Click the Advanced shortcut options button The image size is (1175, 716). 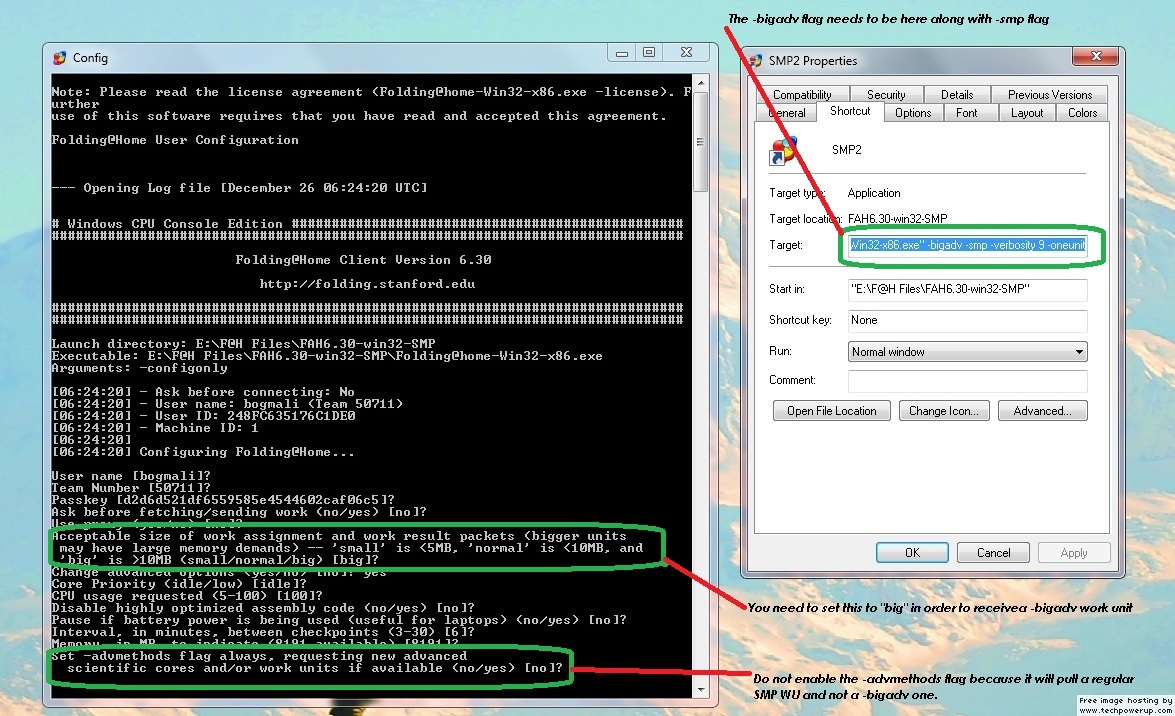click(1043, 410)
